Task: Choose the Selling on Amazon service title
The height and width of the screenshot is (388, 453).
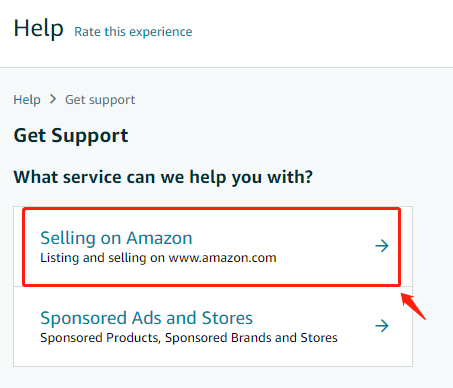Action: [x=116, y=238]
